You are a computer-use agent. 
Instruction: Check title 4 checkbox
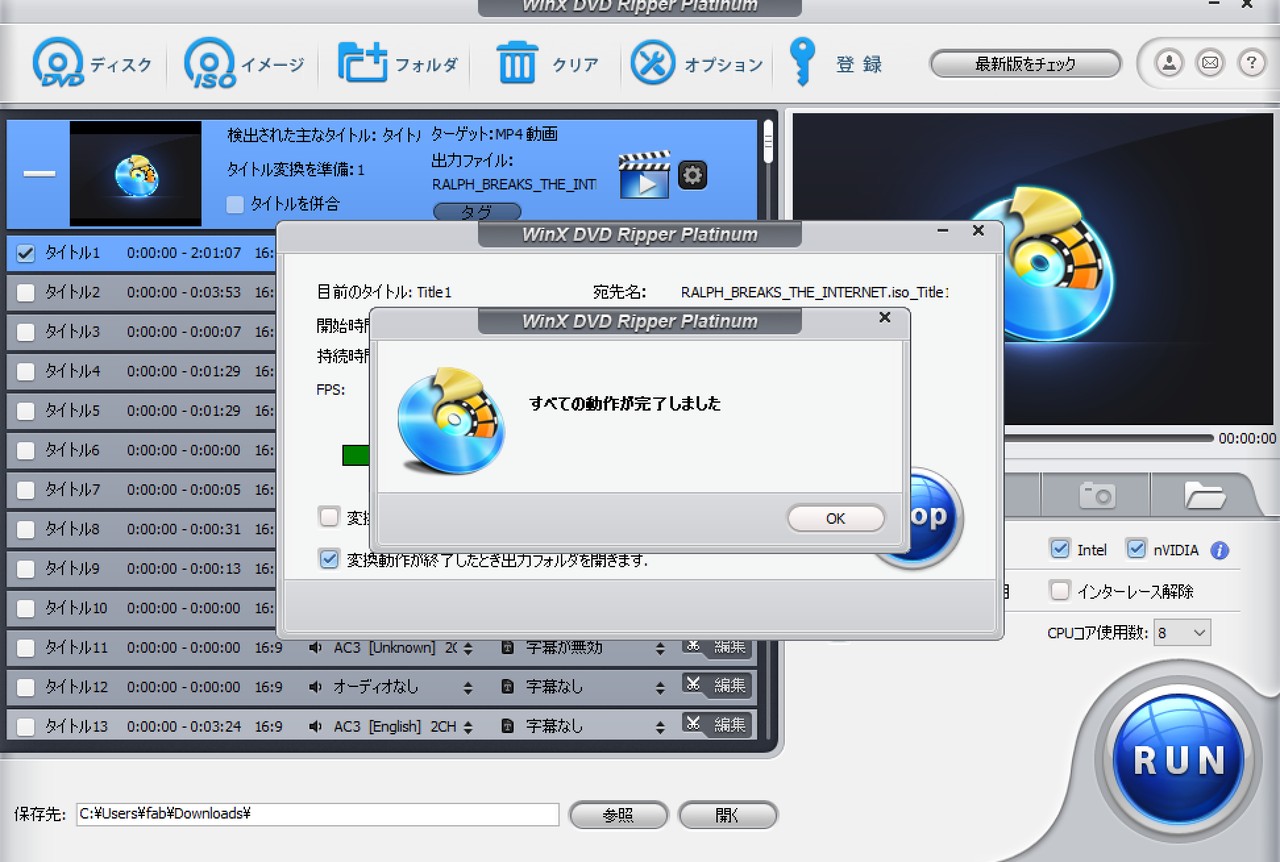pos(26,371)
